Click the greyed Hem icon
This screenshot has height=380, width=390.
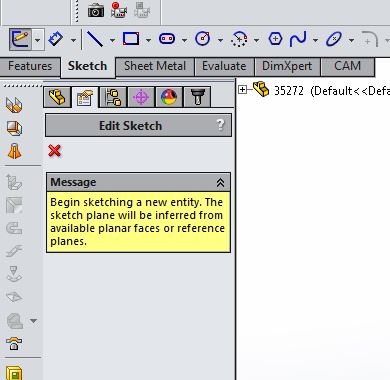(x=14, y=228)
